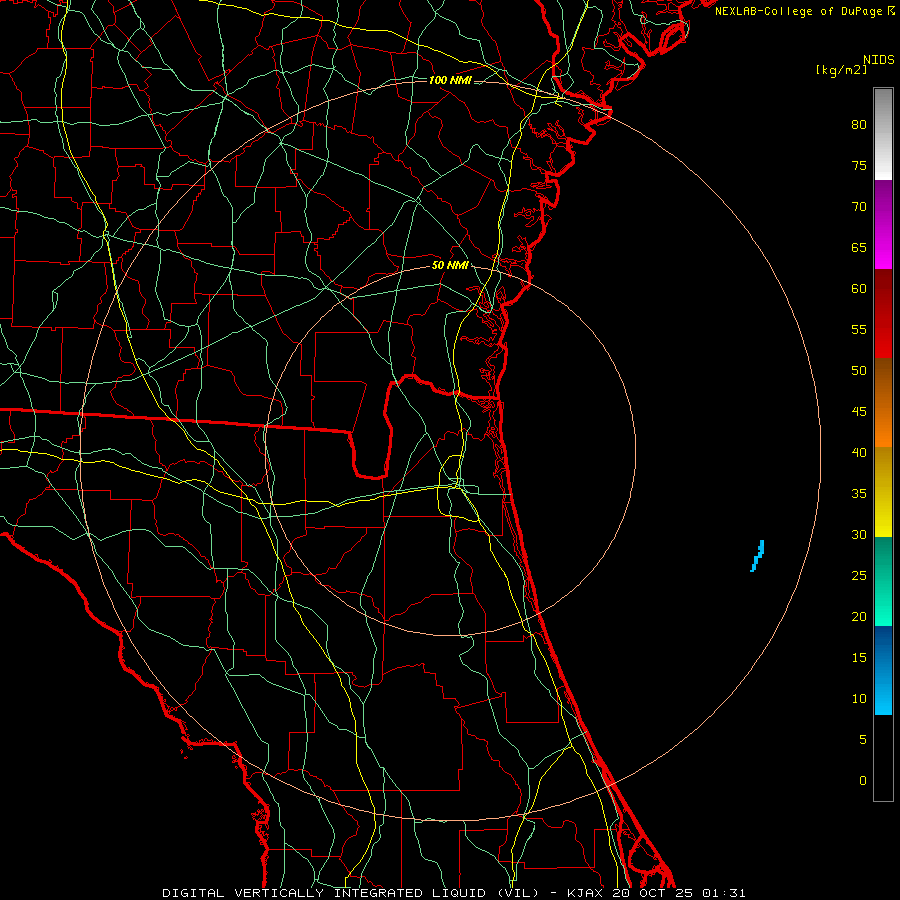Image resolution: width=900 pixels, height=900 pixels.
Task: Click the 50 NMI range ring label
Action: 450,265
